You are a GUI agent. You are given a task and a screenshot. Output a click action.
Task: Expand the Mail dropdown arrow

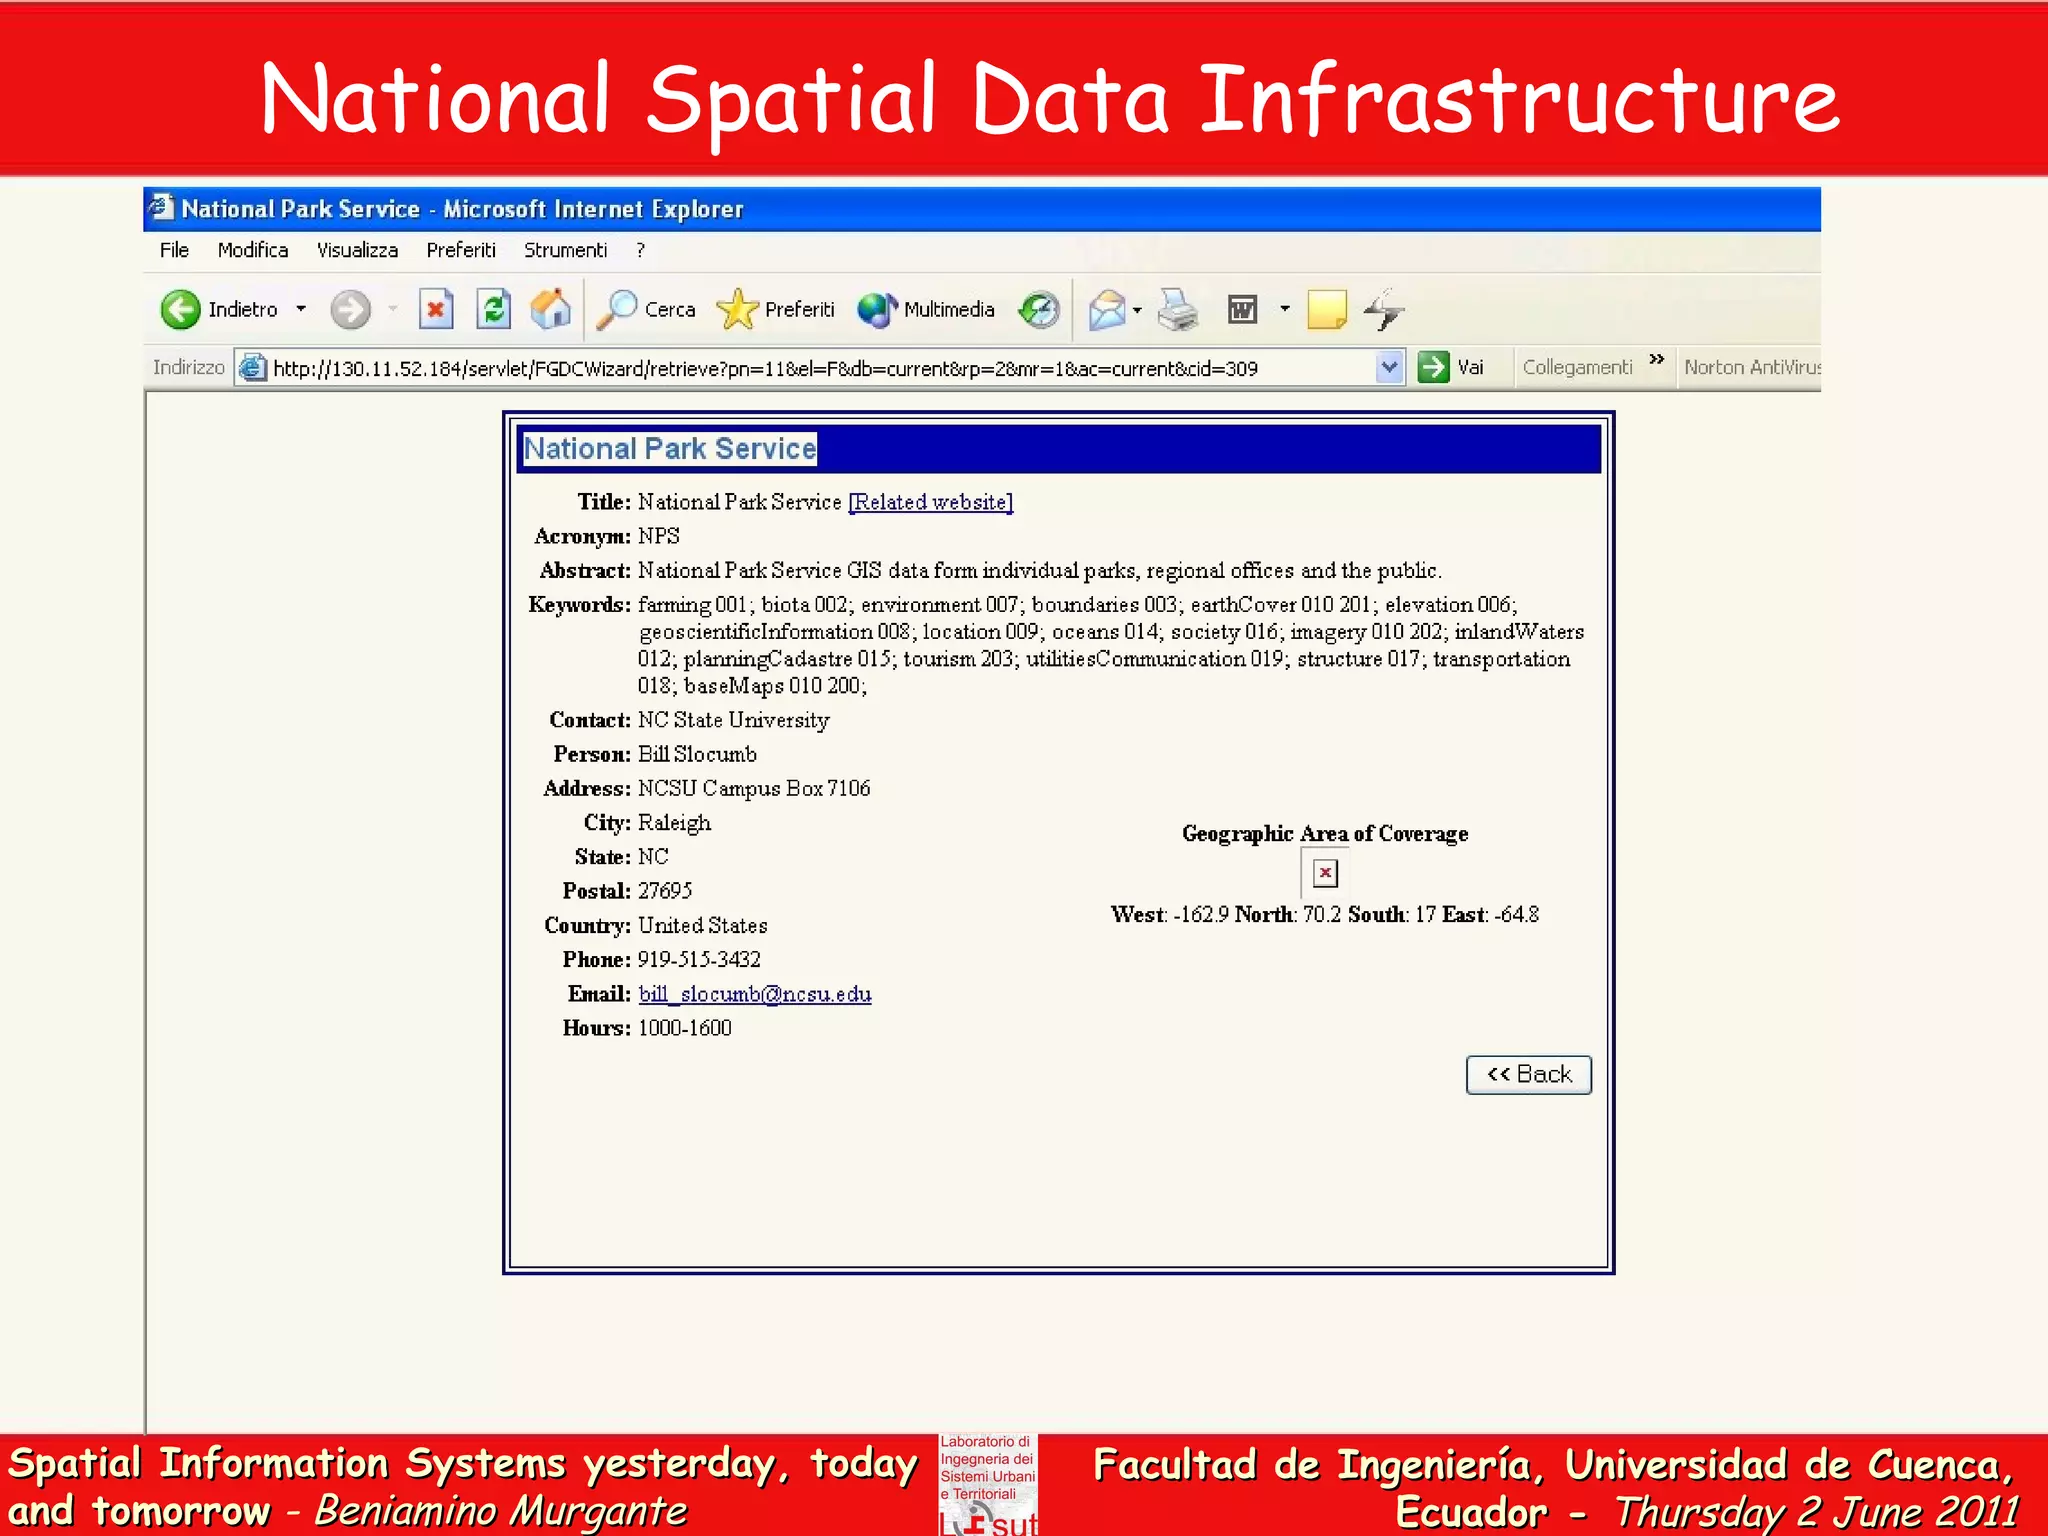coord(1137,311)
